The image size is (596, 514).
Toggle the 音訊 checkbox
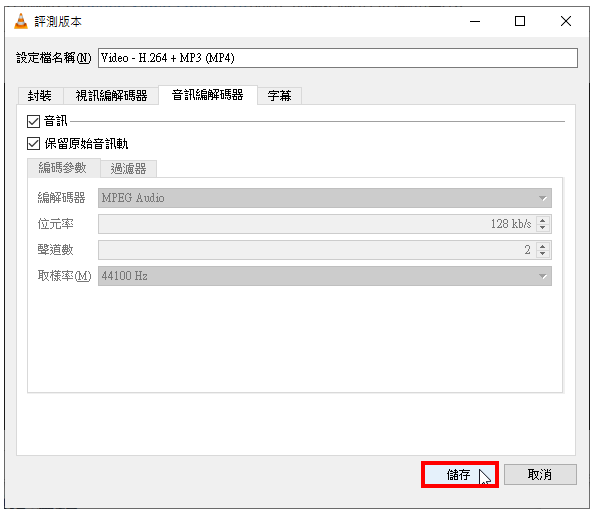(x=33, y=122)
